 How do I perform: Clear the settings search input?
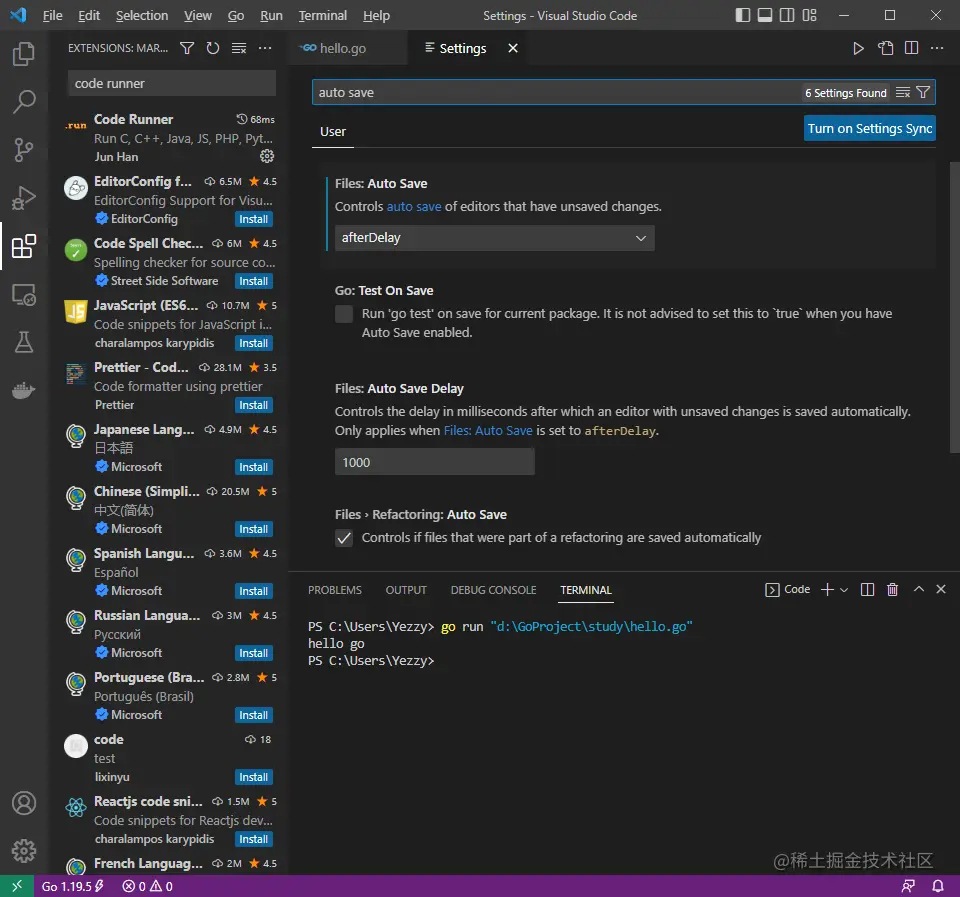(902, 92)
